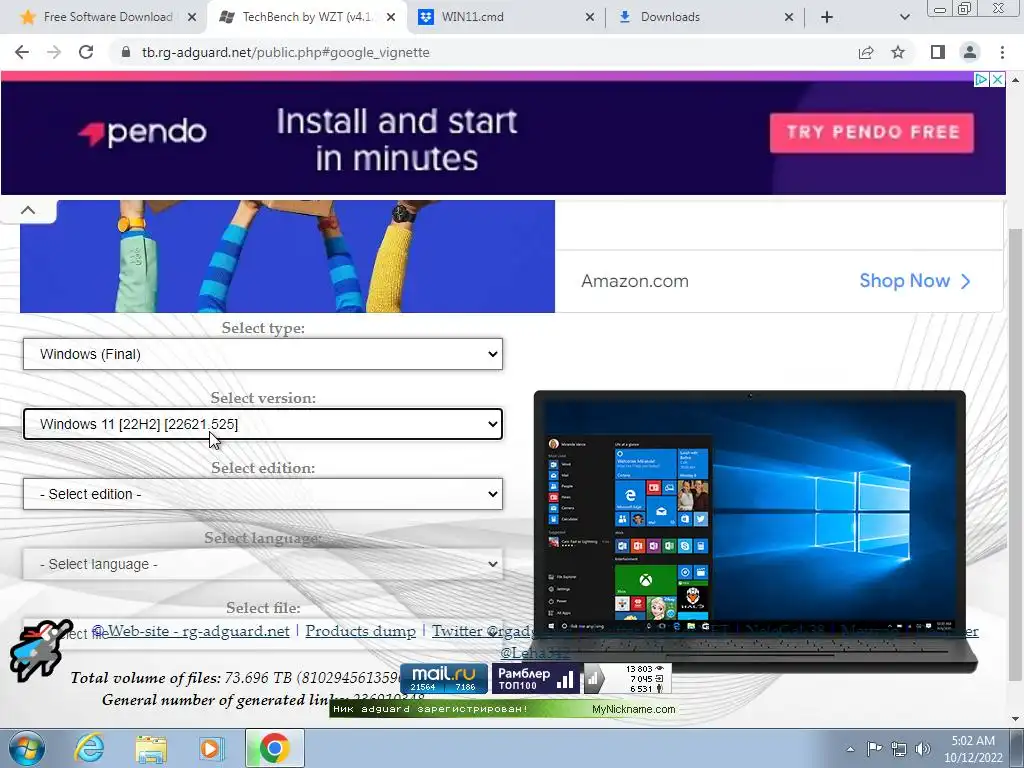Click the Rambler TOP100 badge

[x=536, y=679]
